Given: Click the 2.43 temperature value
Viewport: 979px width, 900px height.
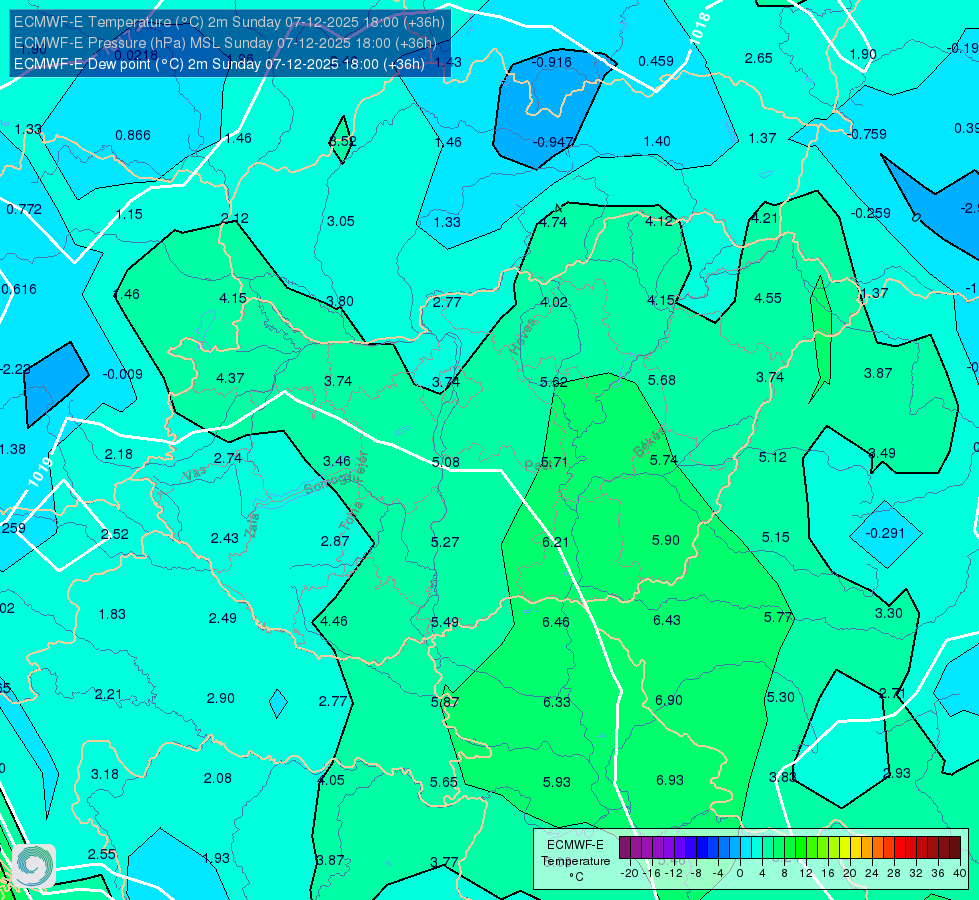Looking at the screenshot, I should pos(225,538).
